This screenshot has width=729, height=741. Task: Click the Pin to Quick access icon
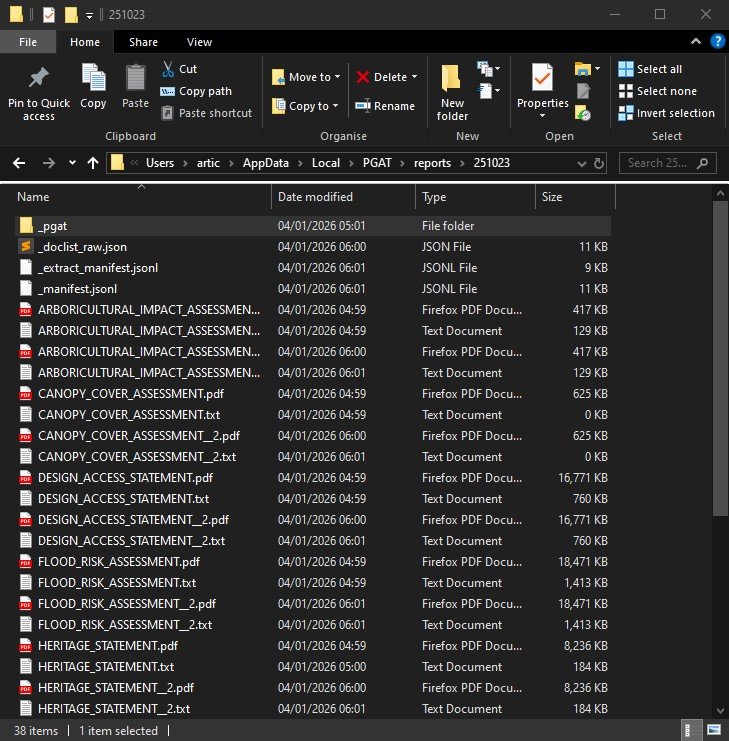(x=39, y=78)
